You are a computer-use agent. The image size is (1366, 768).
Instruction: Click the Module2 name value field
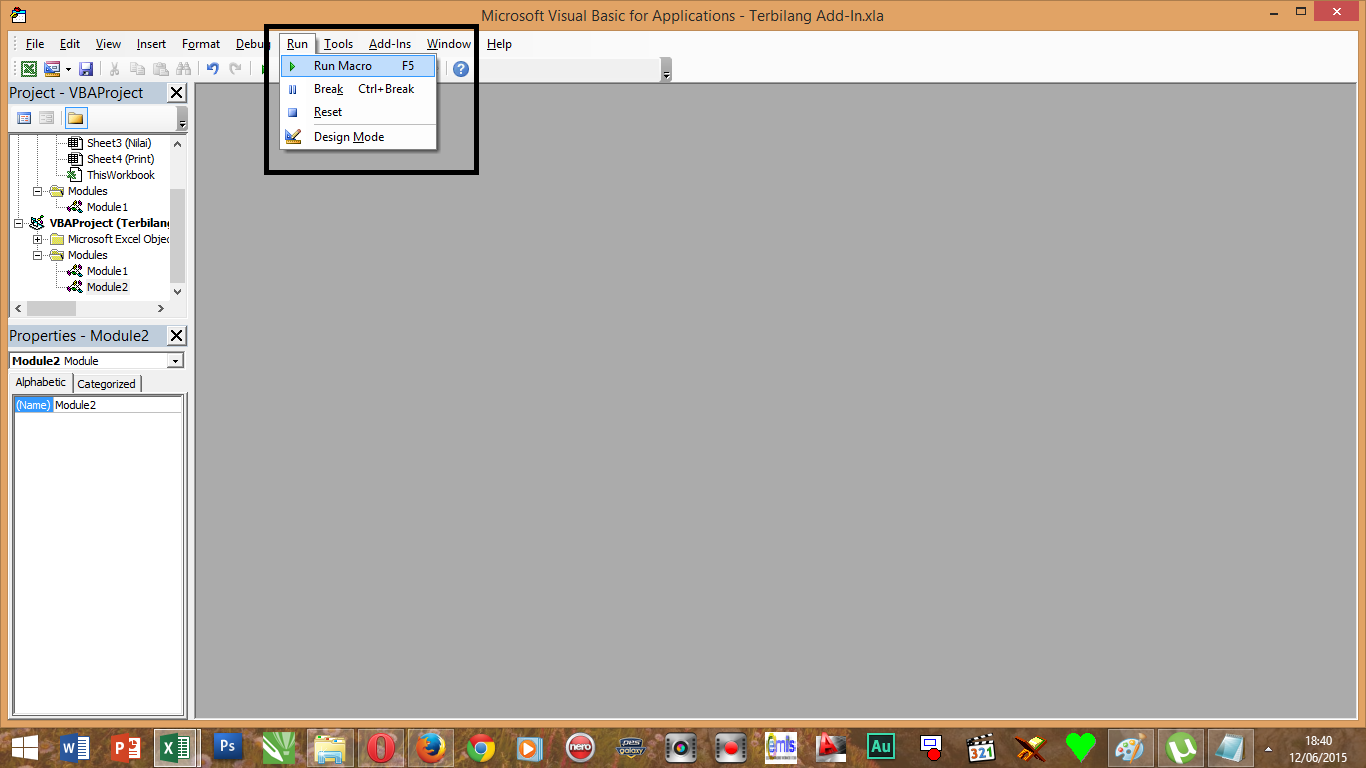click(x=117, y=405)
